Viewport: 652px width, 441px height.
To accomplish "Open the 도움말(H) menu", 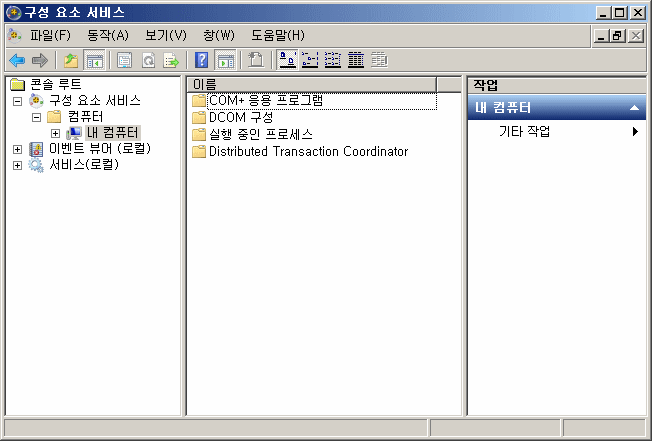I will 278,36.
